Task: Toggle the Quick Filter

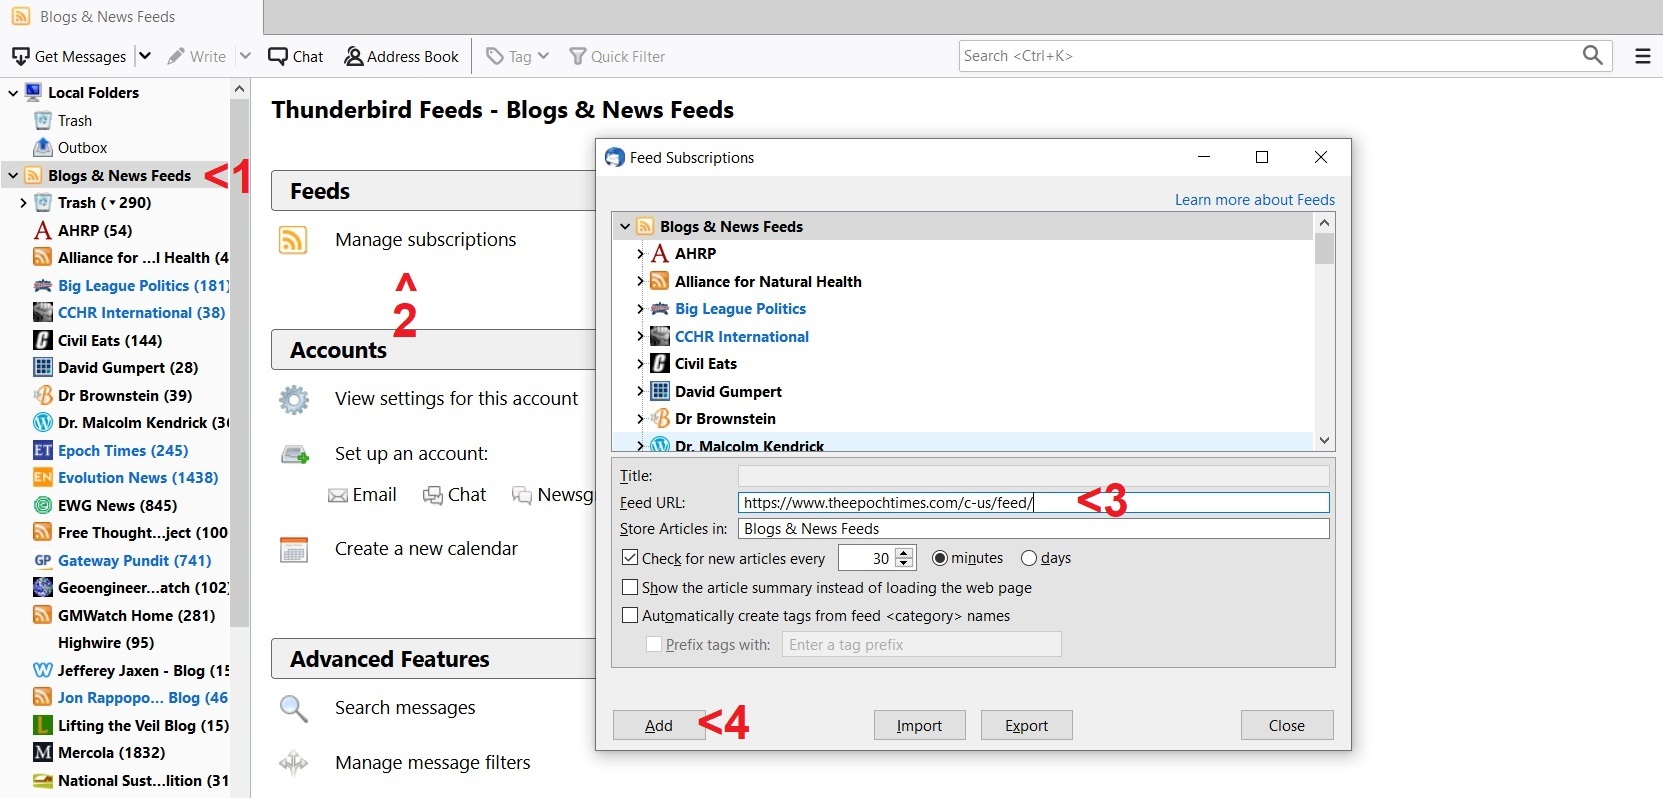Action: [617, 56]
